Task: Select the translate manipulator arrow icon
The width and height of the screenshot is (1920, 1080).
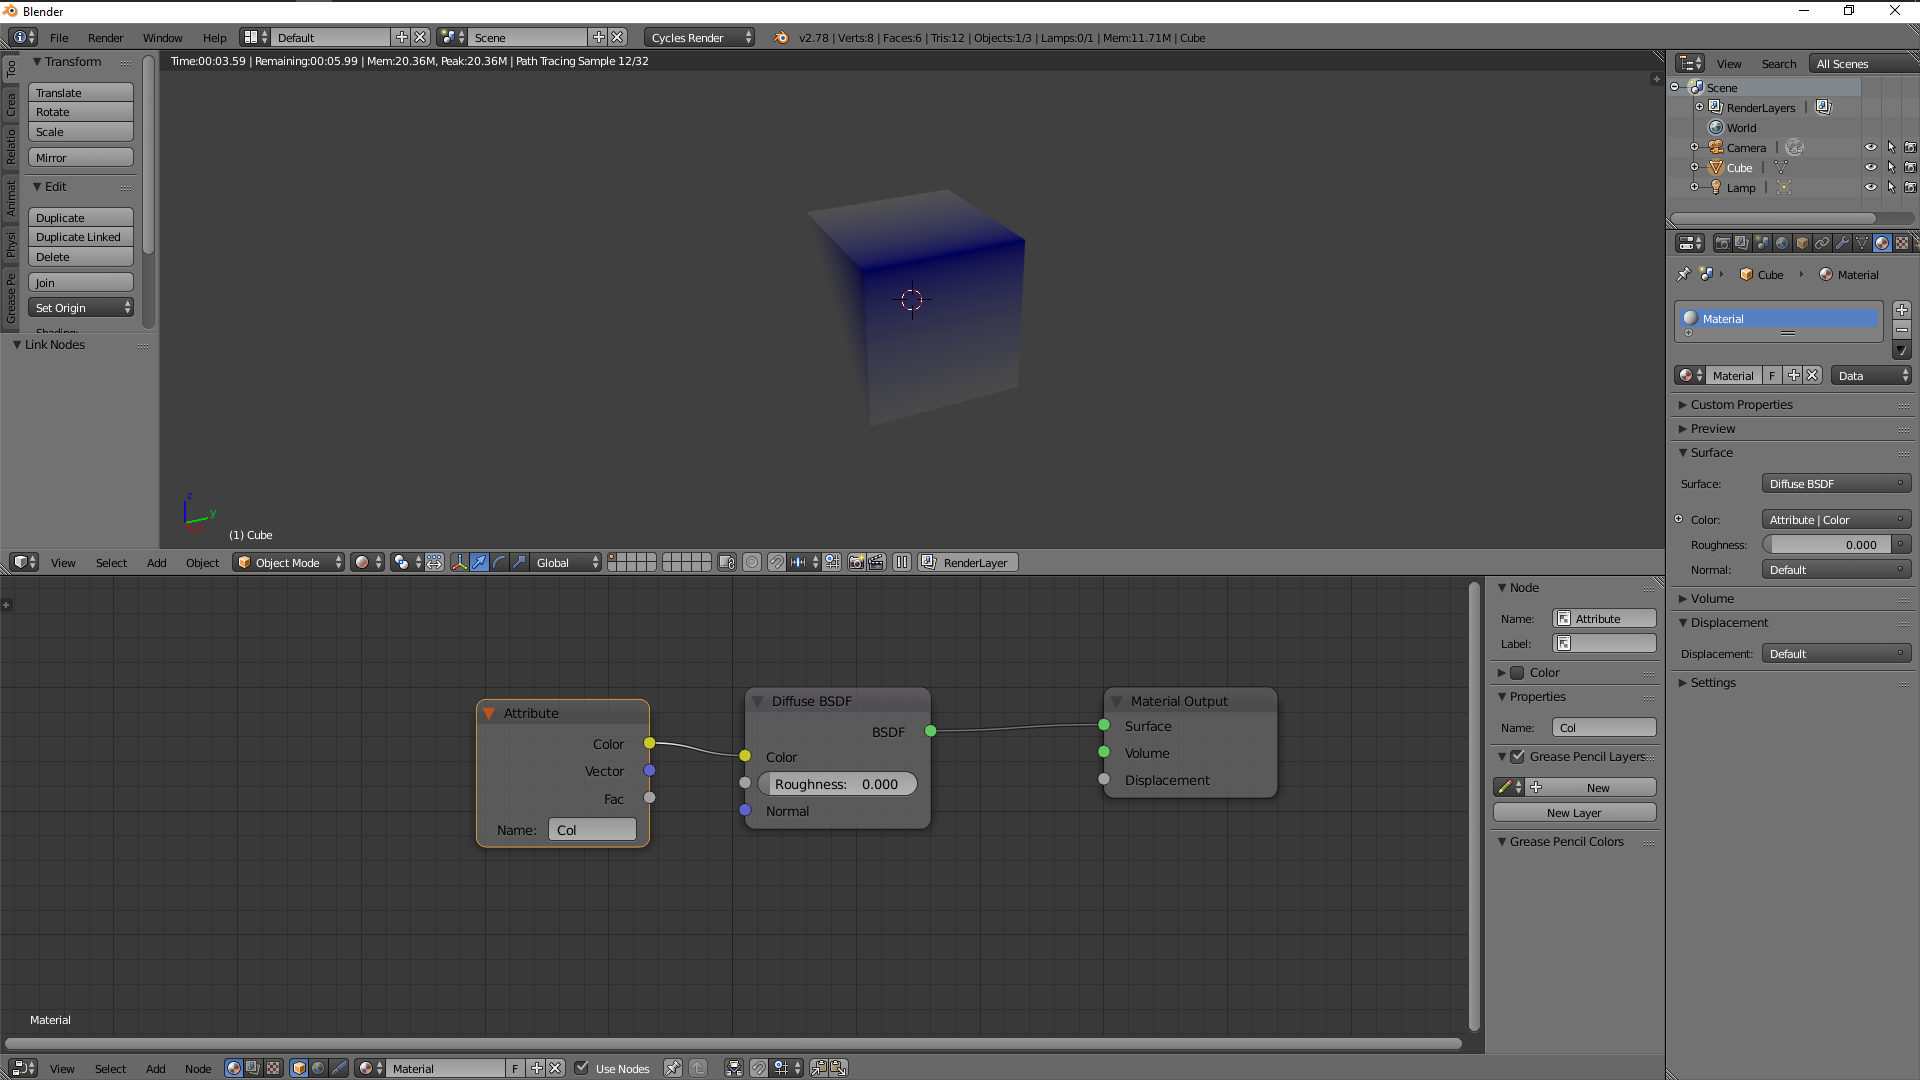Action: pos(479,562)
